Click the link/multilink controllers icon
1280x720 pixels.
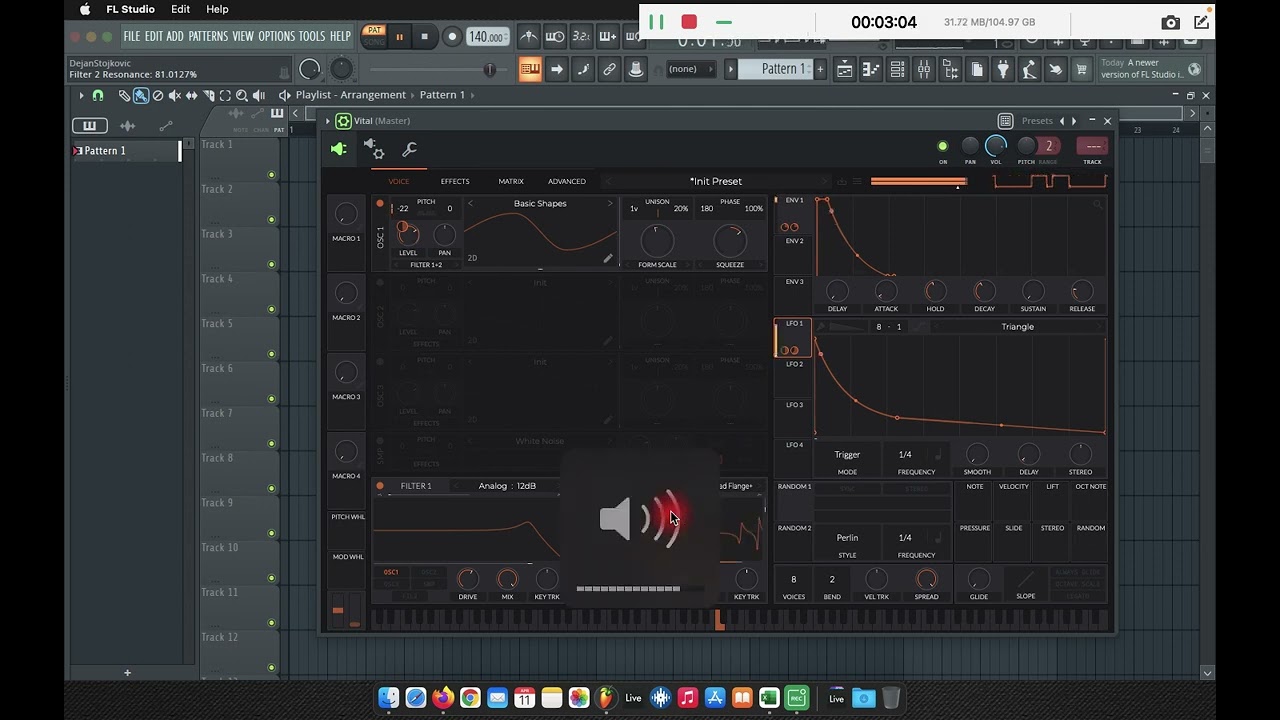coord(609,69)
